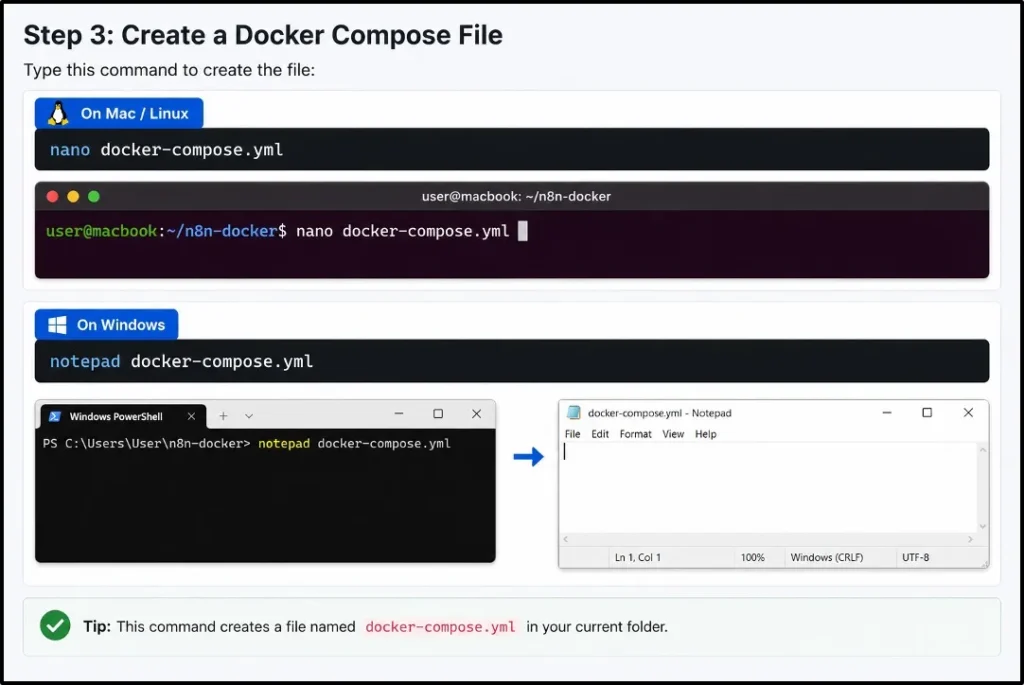Viewport: 1024px width, 685px height.
Task: Click 'Ln 1, Col 1' in Notepad status bar
Action: click(638, 557)
